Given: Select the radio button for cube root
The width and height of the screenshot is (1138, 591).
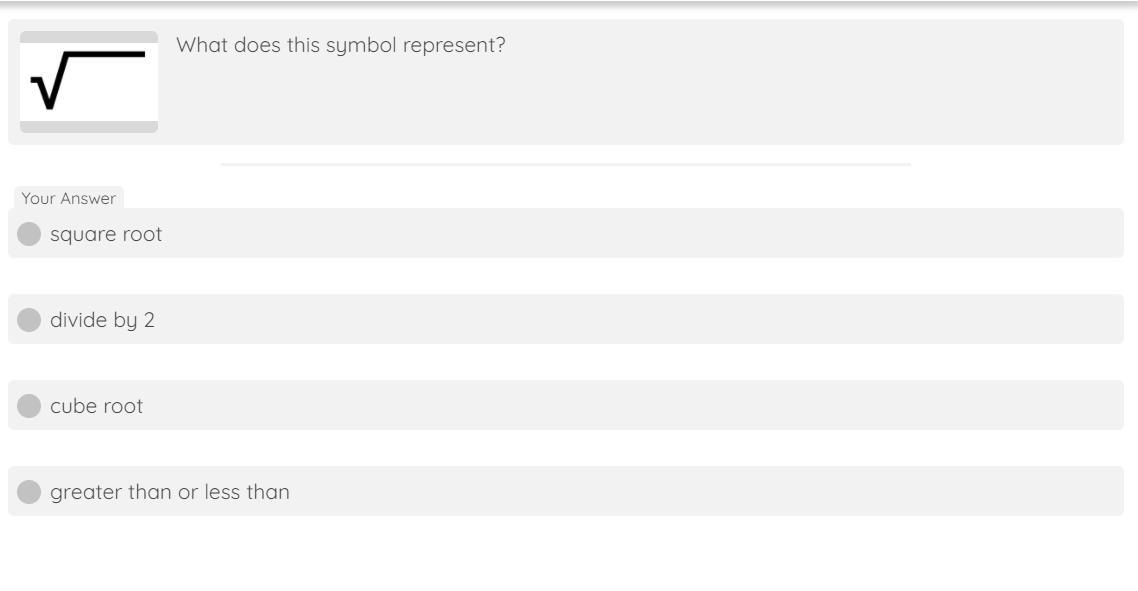Looking at the screenshot, I should (x=32, y=406).
